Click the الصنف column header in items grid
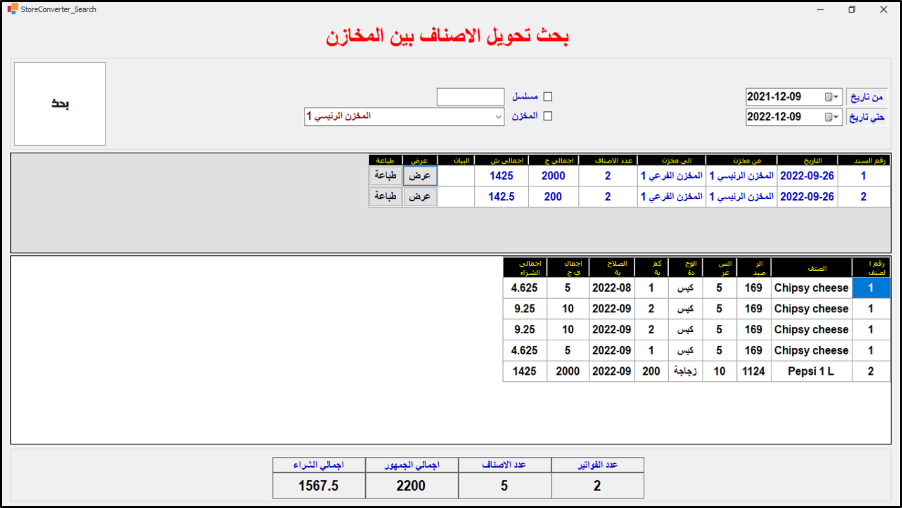 [811, 267]
